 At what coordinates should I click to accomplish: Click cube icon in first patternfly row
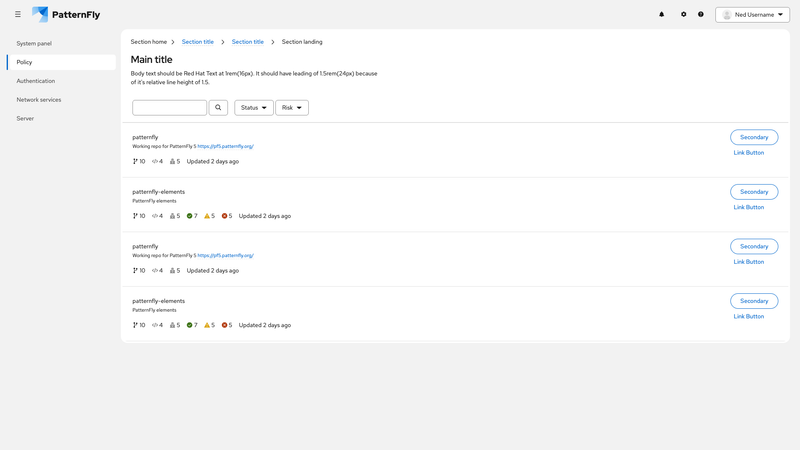click(x=172, y=161)
